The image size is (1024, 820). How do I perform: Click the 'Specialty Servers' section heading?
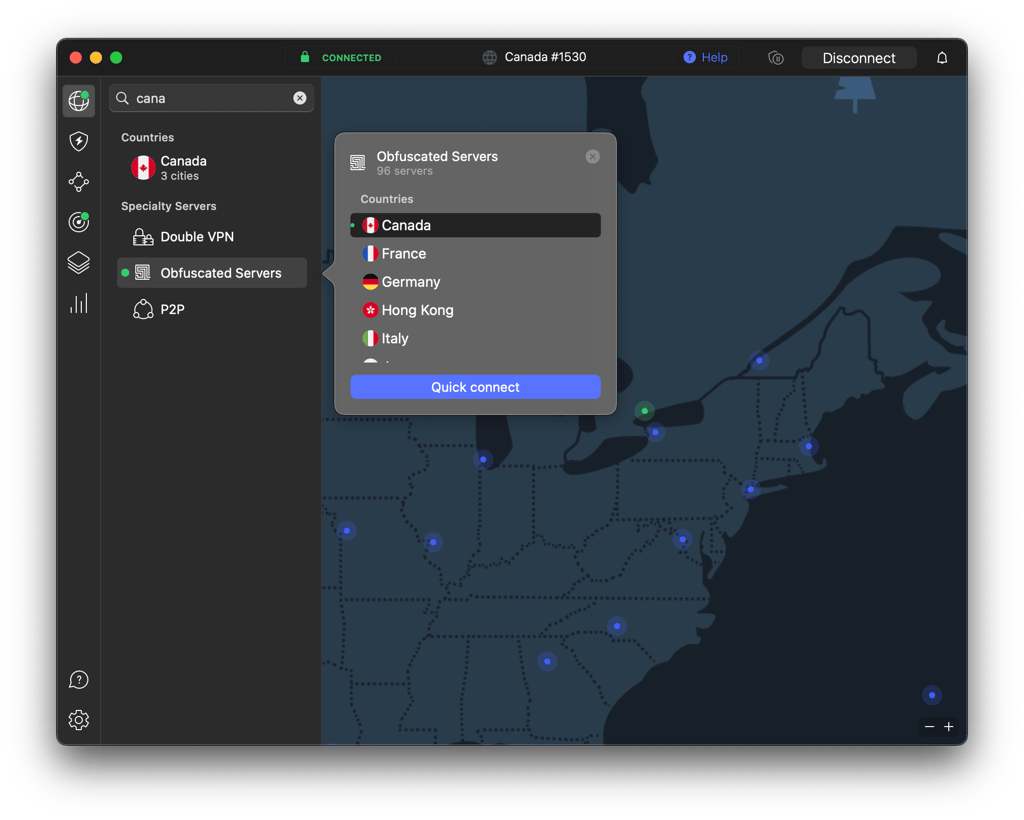coord(168,206)
